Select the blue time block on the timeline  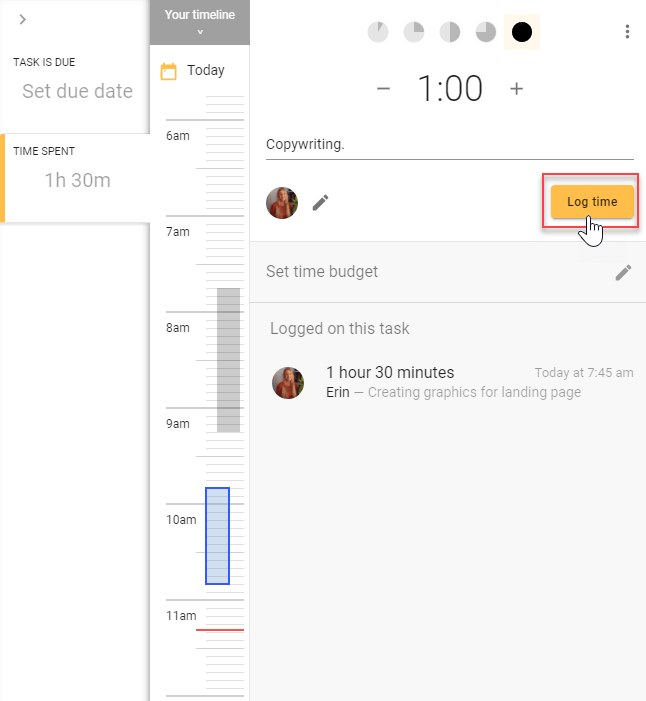pos(217,536)
